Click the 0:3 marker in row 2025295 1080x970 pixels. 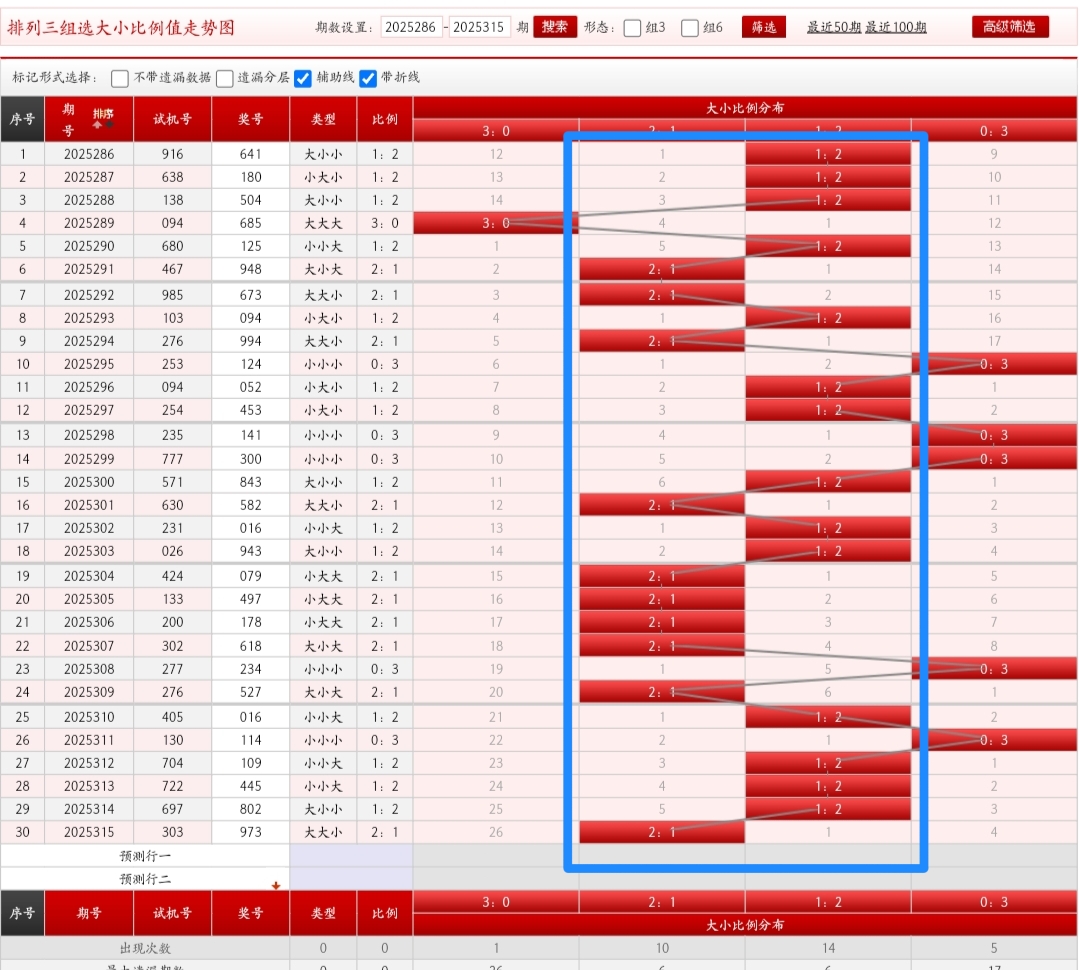point(994,364)
